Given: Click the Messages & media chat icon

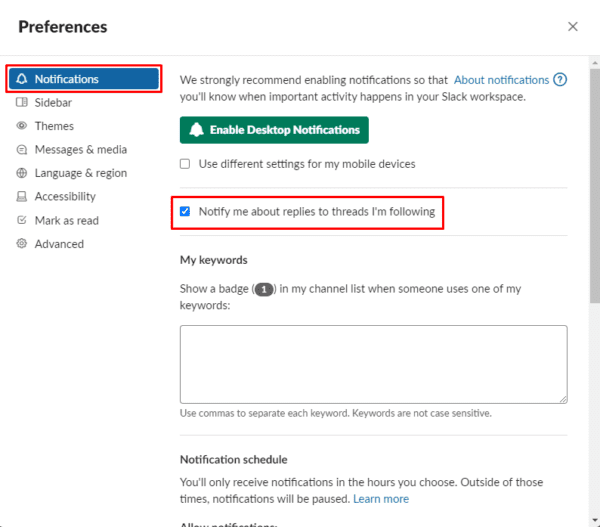Looking at the screenshot, I should (22, 149).
